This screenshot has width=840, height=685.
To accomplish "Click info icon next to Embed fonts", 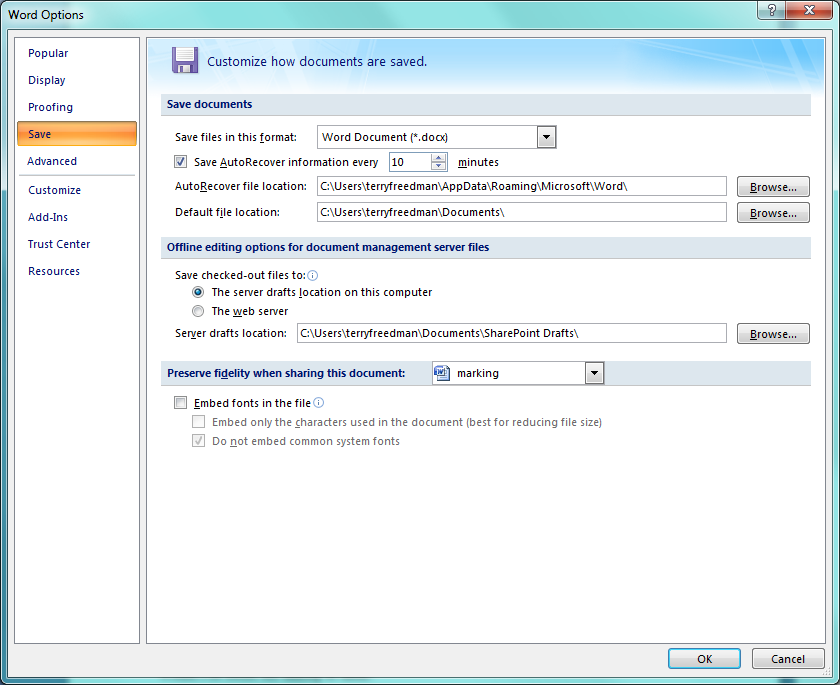I will coord(318,403).
